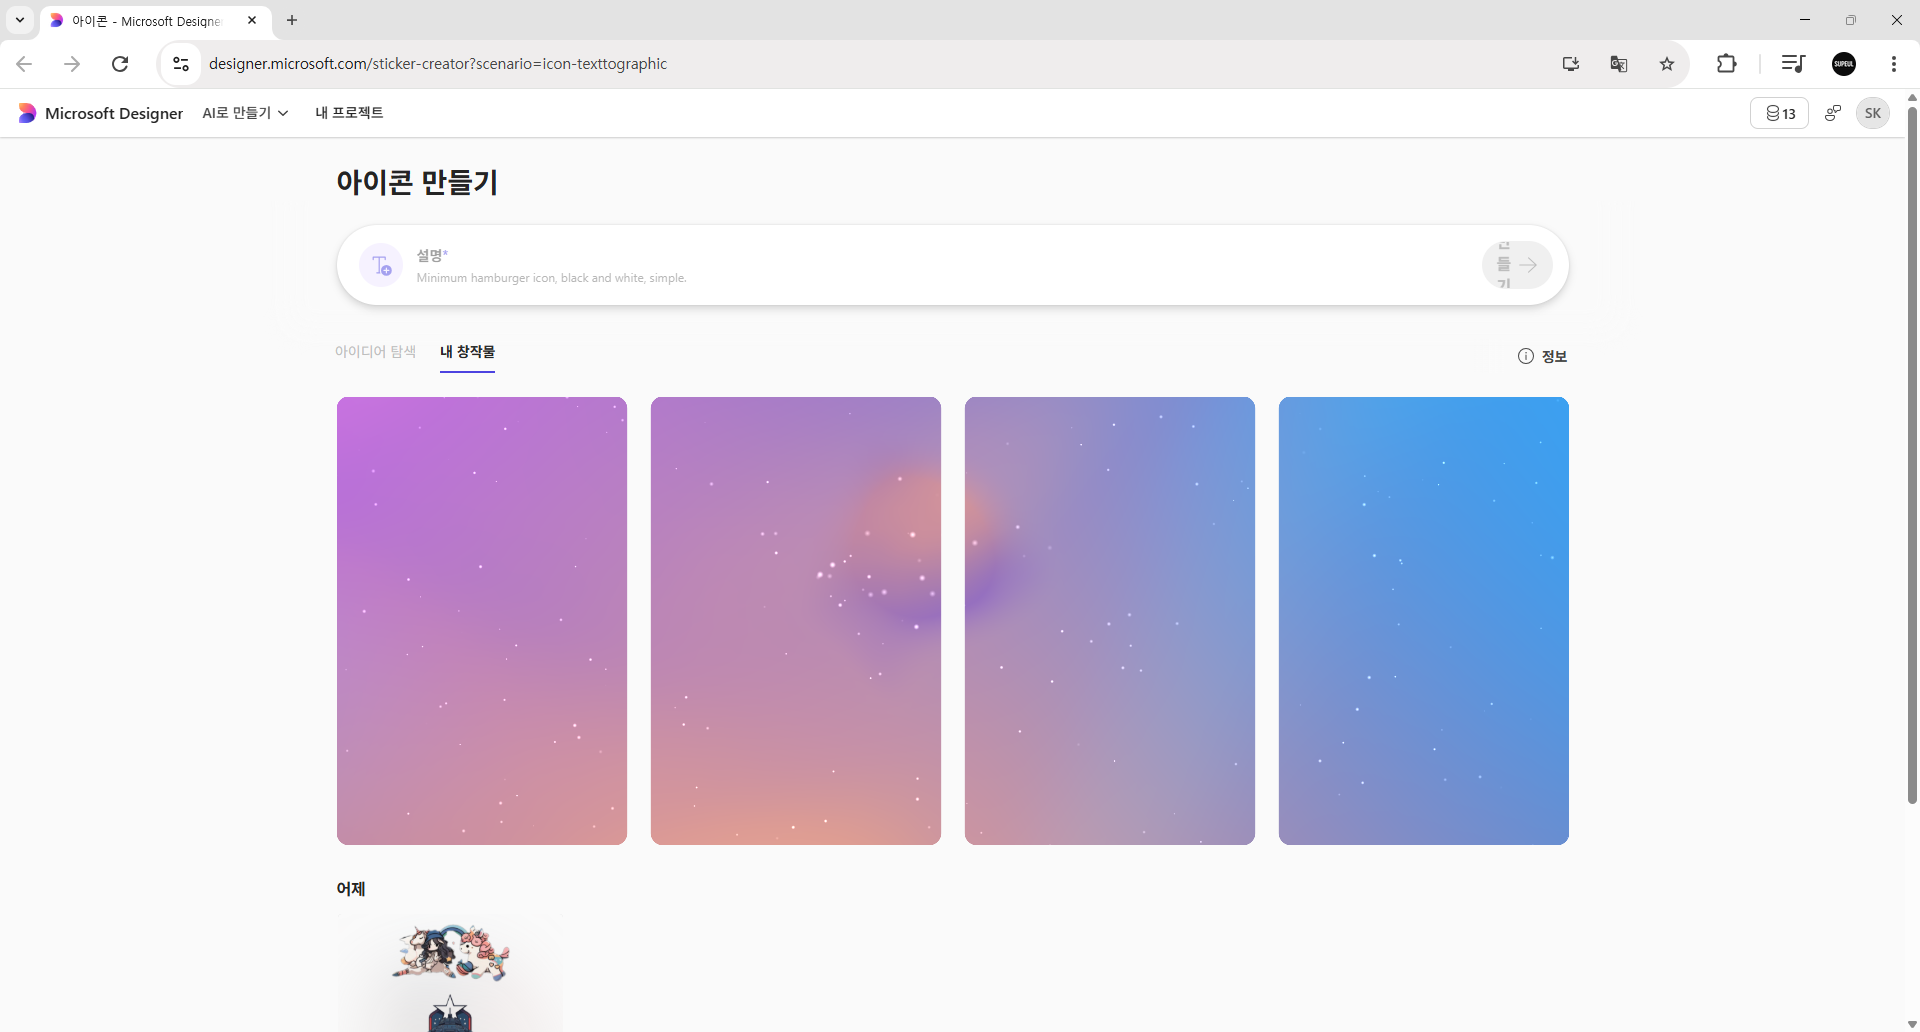This screenshot has height=1032, width=1920.
Task: Click the text prompt icon in description box
Action: click(381, 265)
